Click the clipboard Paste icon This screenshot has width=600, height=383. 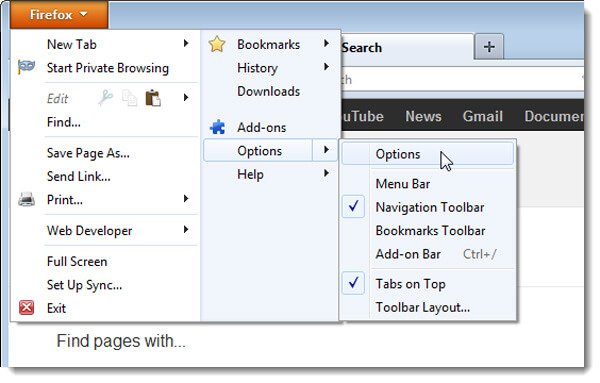coord(153,98)
